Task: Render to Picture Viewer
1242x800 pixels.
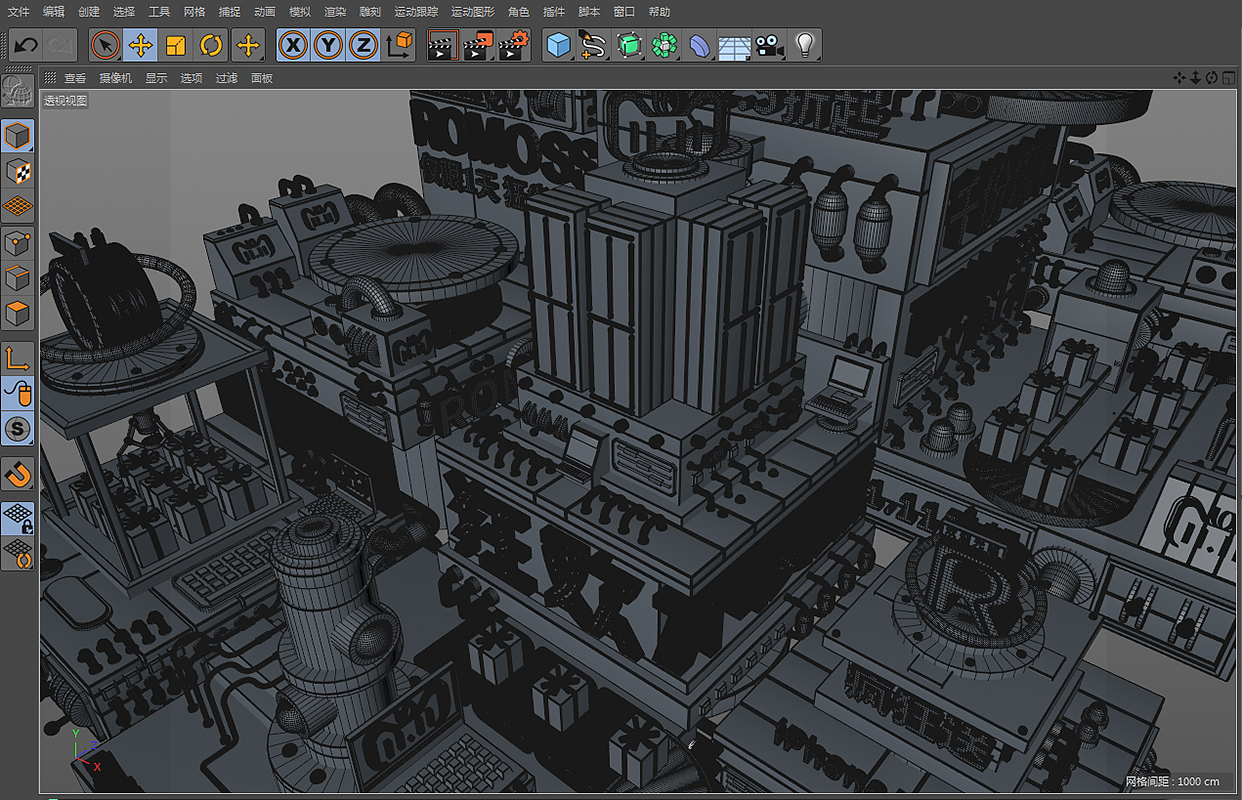Action: click(478, 45)
